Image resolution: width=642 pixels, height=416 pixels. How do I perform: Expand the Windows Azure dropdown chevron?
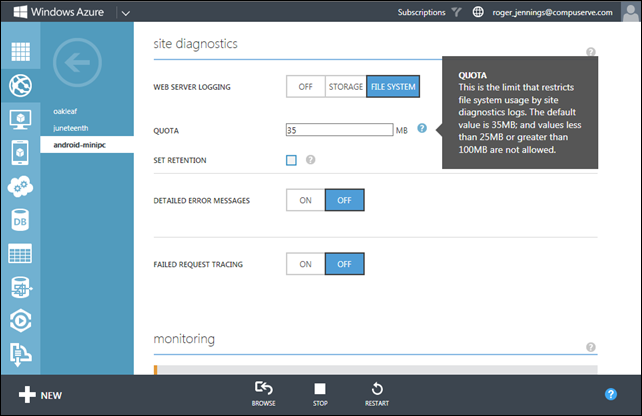click(126, 13)
